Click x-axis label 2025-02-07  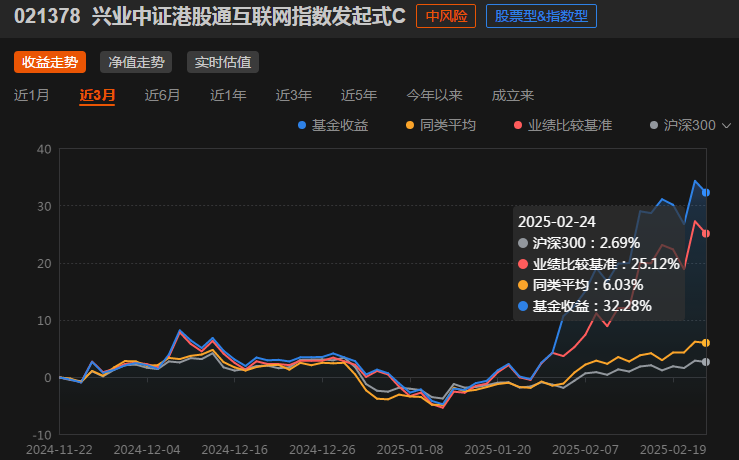point(585,450)
